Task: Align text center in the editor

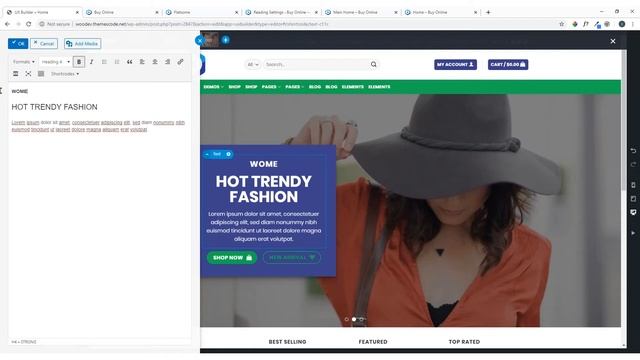Action: [x=155, y=62]
